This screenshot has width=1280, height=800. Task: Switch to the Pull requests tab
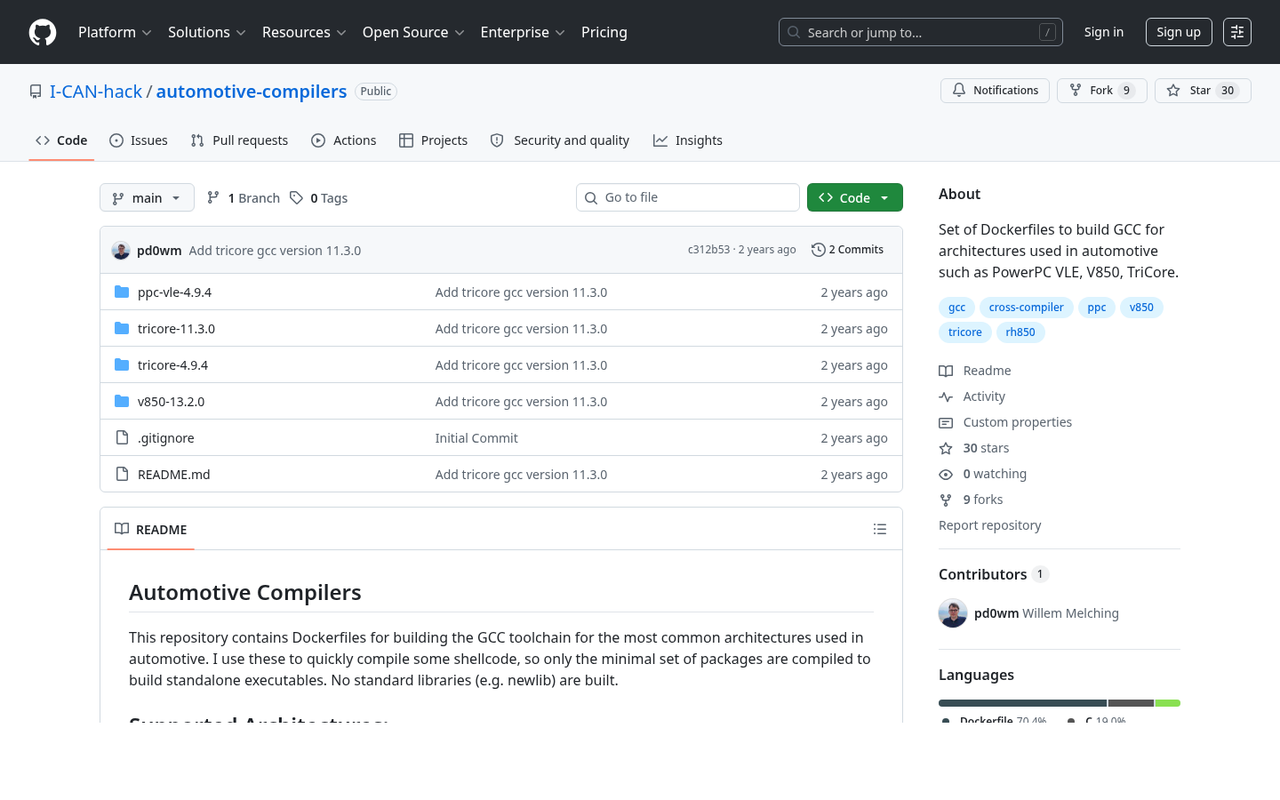[239, 140]
